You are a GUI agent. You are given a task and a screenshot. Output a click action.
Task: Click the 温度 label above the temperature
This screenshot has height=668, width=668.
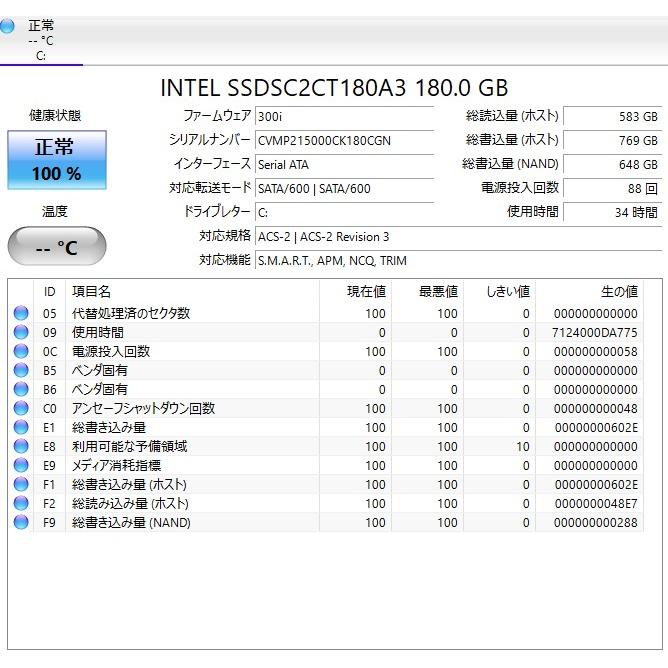tap(55, 211)
